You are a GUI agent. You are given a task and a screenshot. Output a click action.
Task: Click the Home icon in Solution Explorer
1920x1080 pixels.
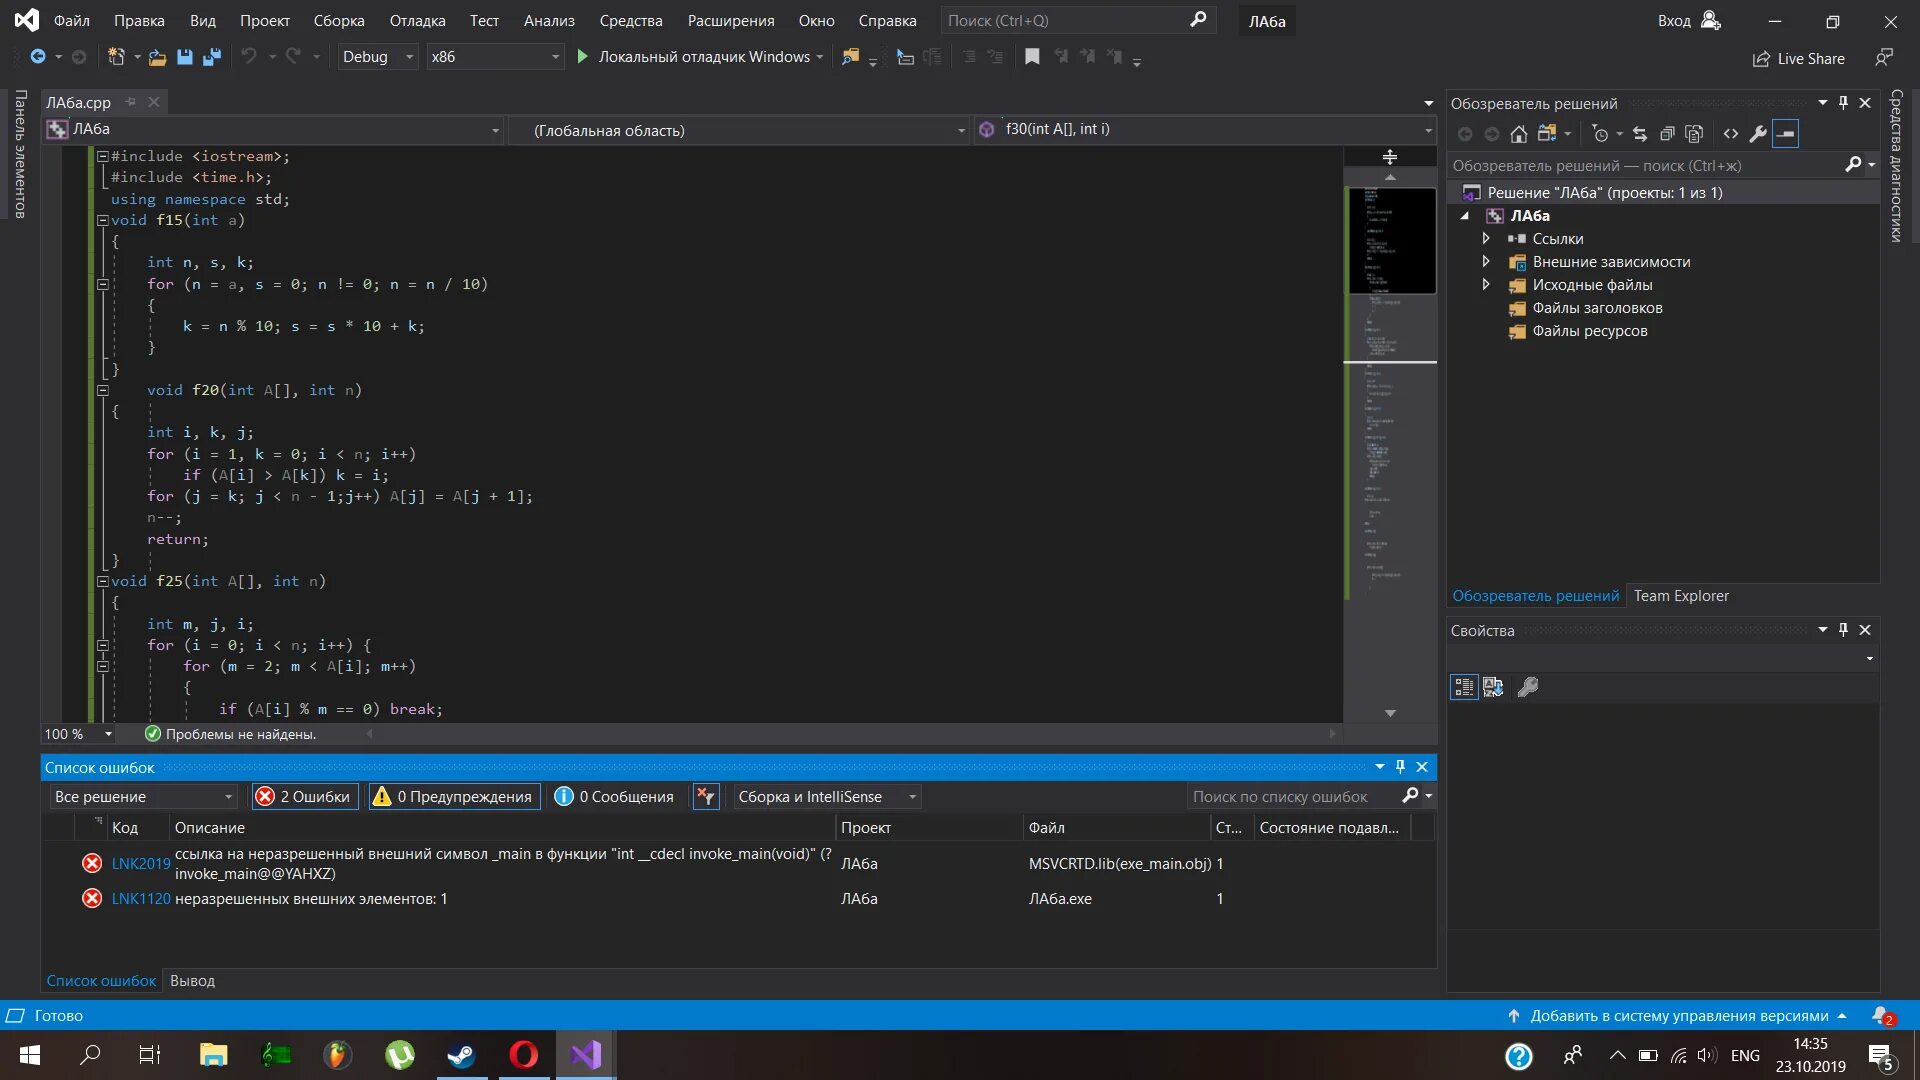tap(1518, 134)
